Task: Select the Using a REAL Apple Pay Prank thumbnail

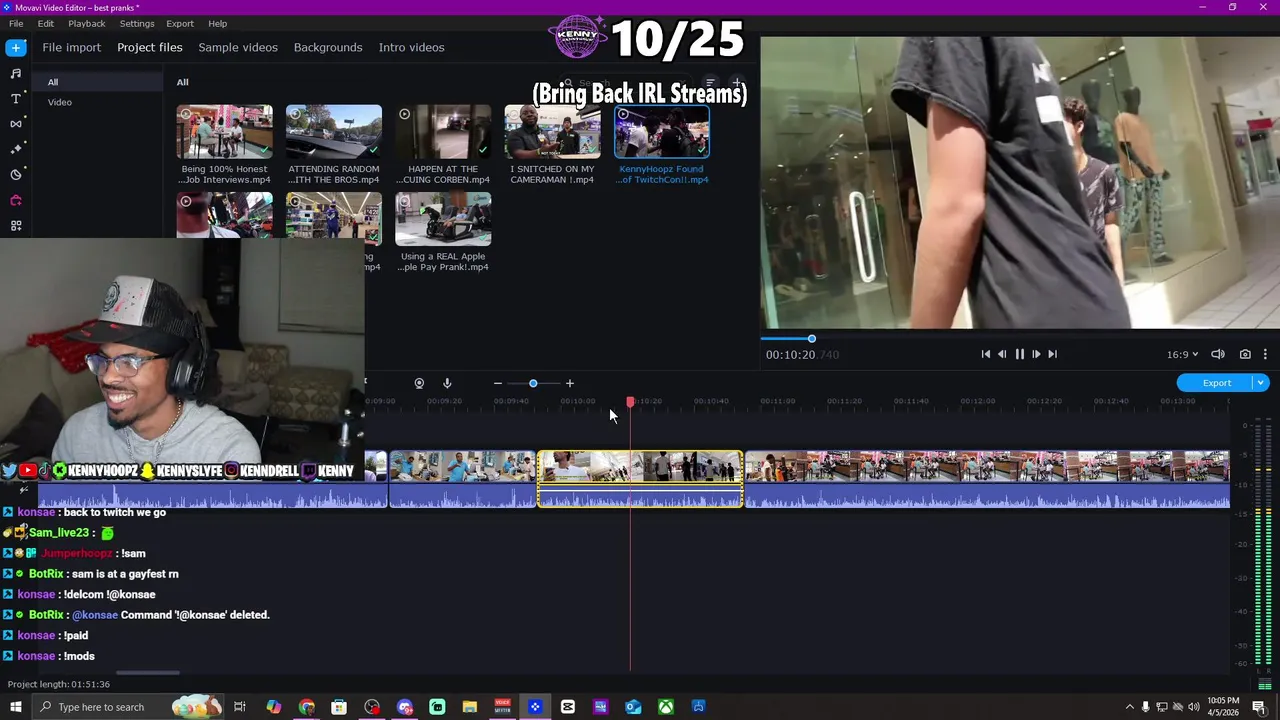Action: coord(443,219)
